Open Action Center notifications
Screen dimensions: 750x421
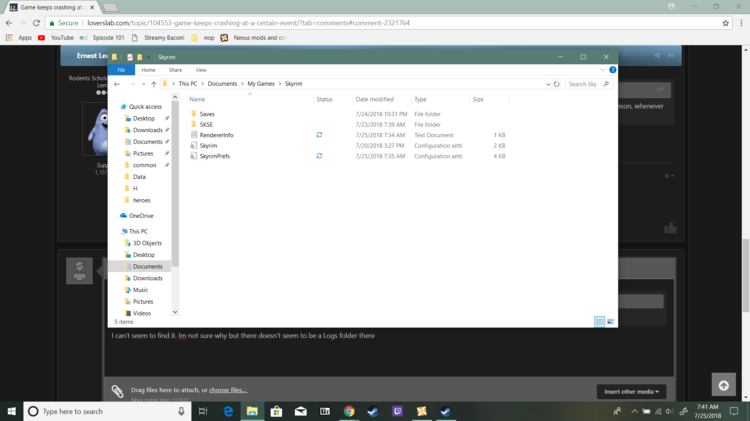[x=734, y=411]
